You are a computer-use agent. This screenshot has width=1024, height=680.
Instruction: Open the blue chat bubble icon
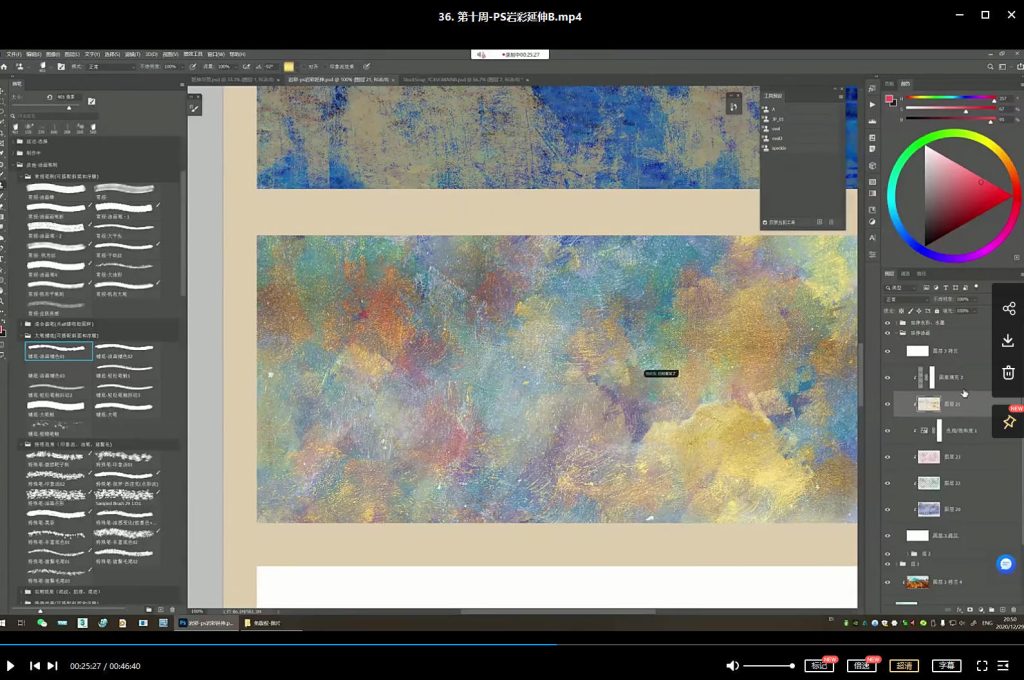coord(1007,564)
